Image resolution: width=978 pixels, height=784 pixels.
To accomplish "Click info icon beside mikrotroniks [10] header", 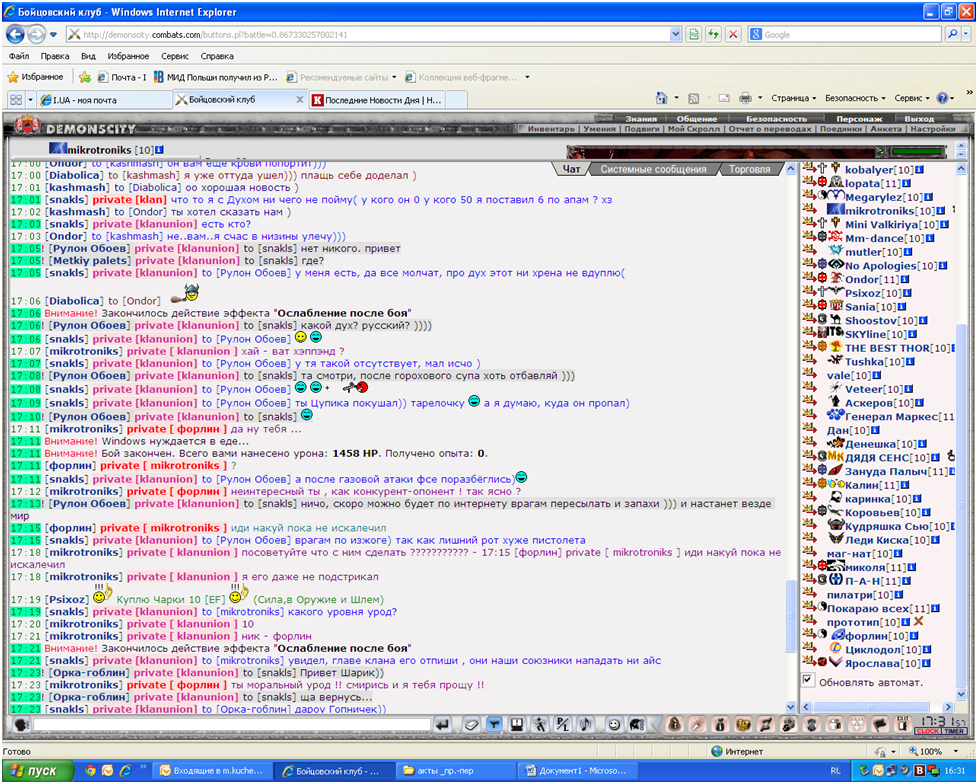I will (159, 150).
